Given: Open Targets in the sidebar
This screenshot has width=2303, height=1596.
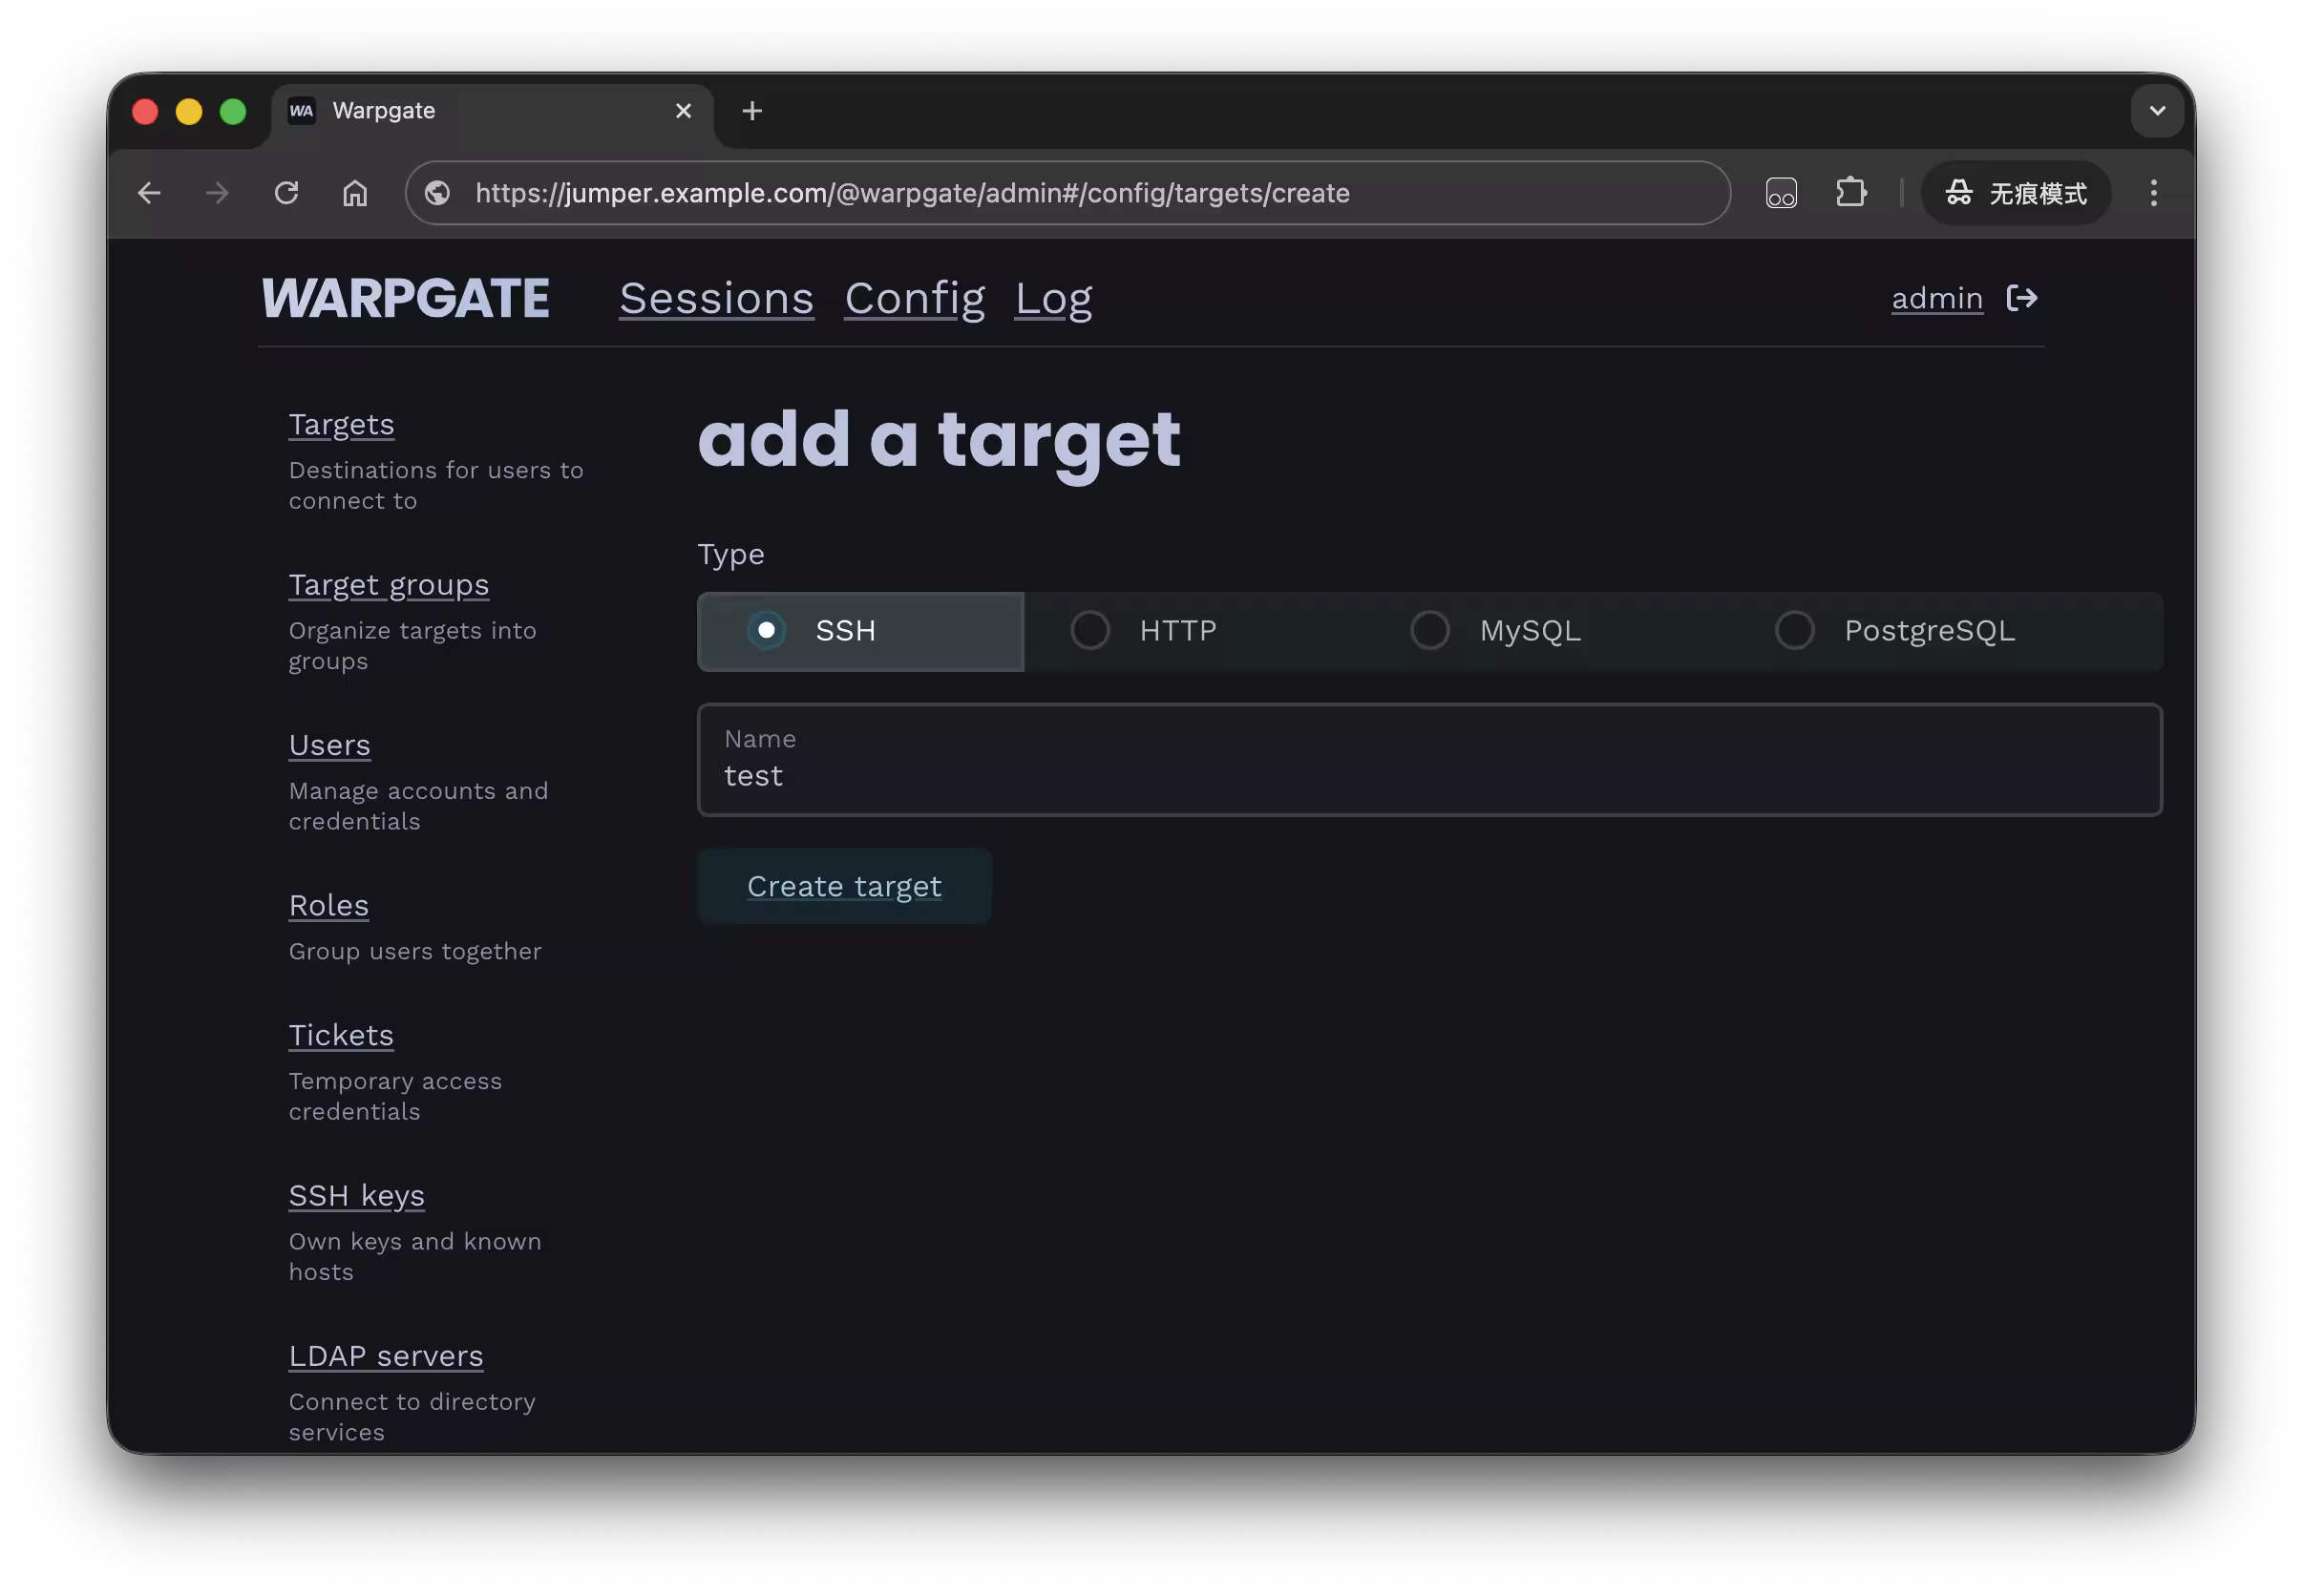Looking at the screenshot, I should [341, 425].
